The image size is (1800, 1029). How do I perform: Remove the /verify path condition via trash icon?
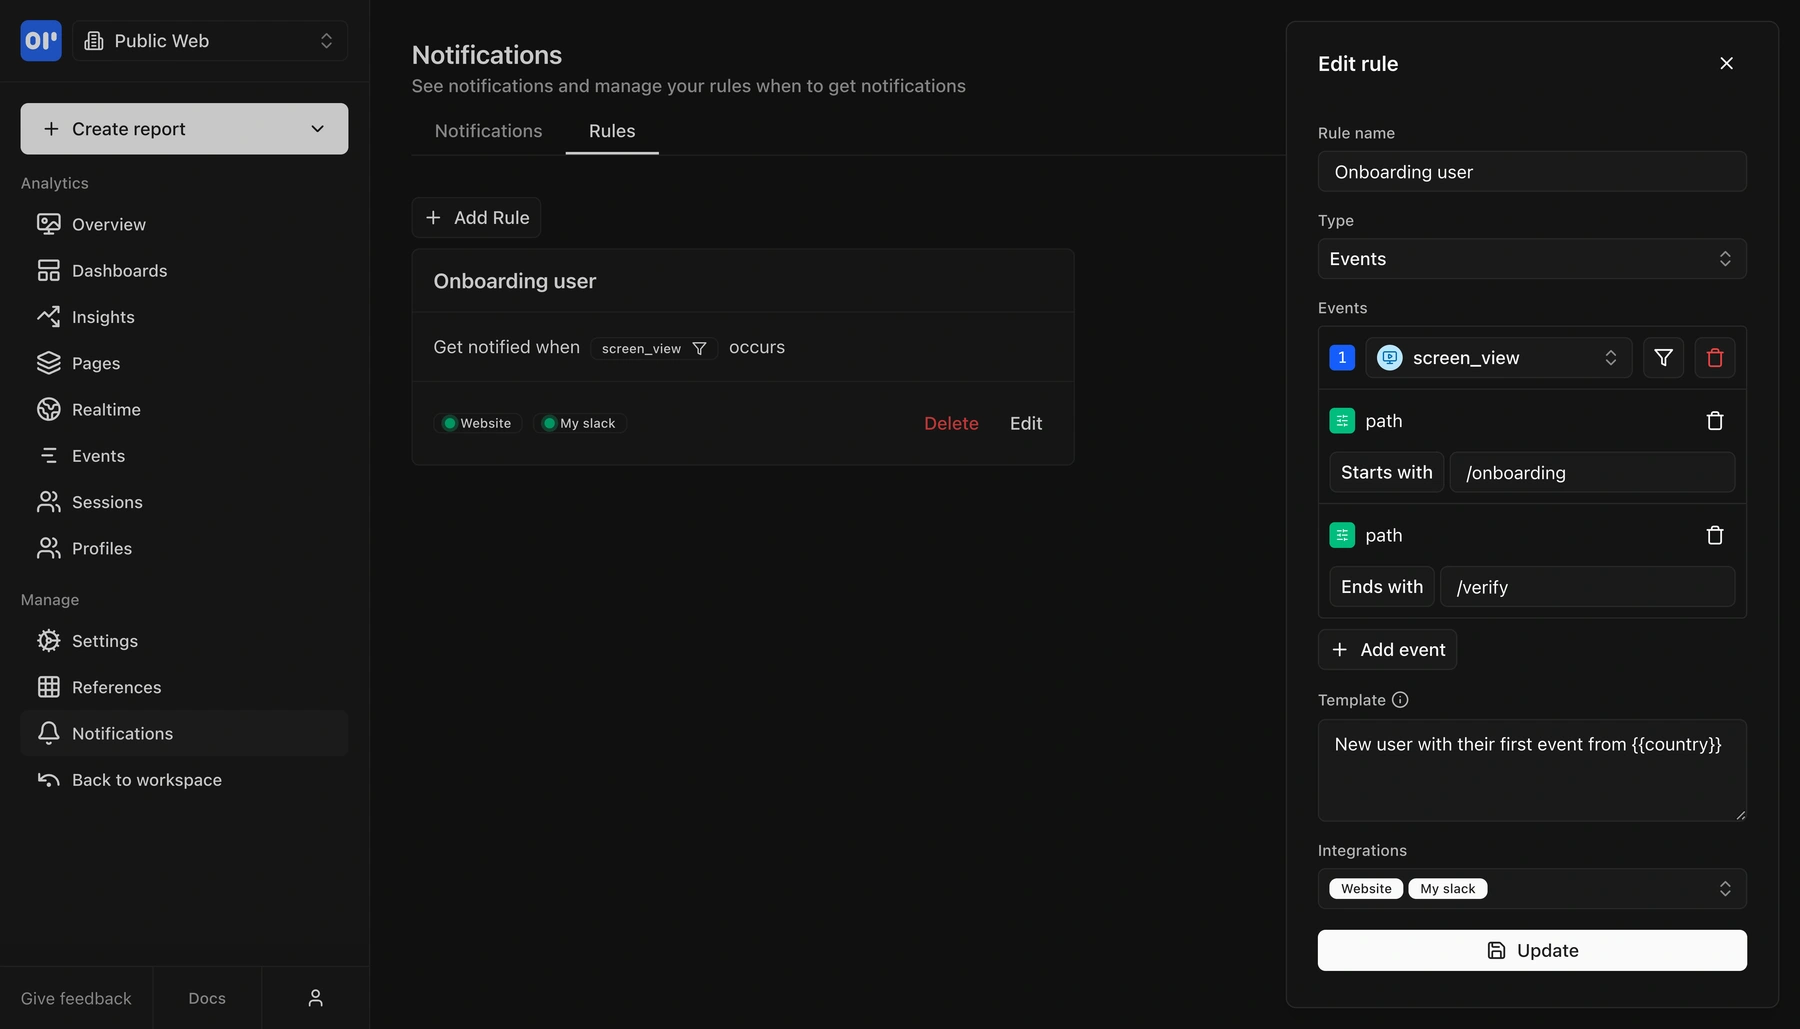tap(1715, 535)
